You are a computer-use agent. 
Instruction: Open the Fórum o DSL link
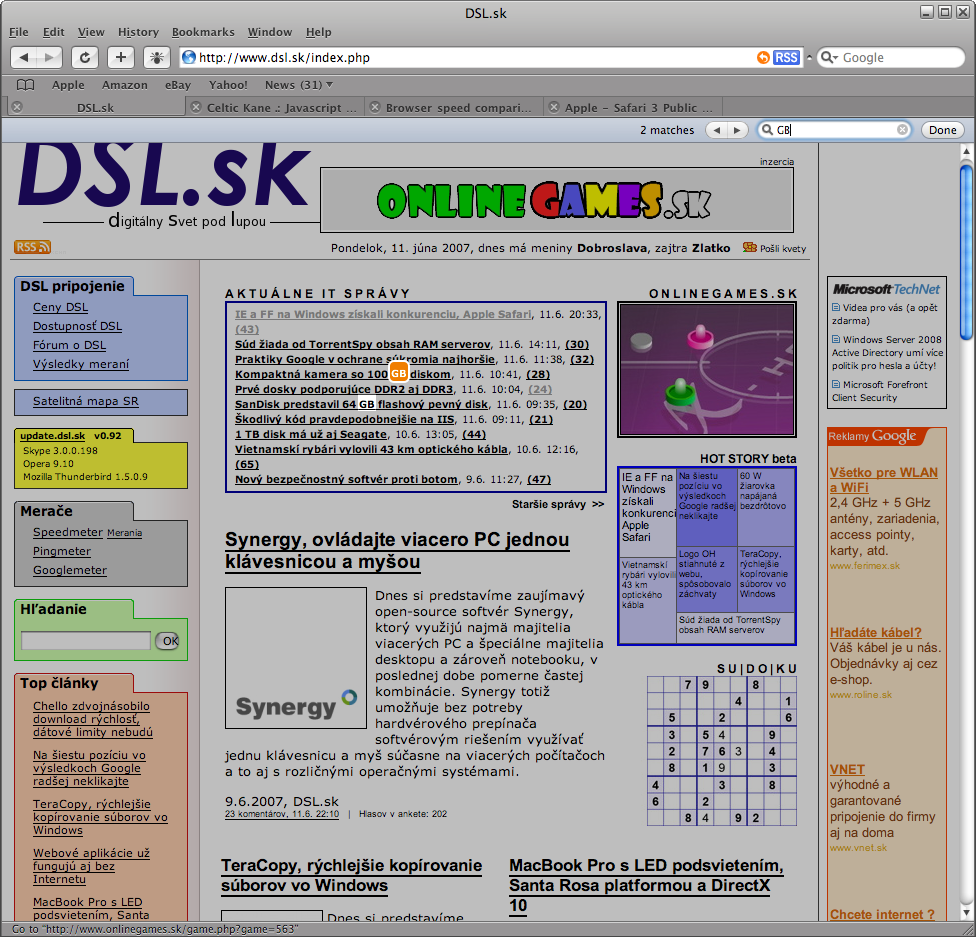(69, 345)
